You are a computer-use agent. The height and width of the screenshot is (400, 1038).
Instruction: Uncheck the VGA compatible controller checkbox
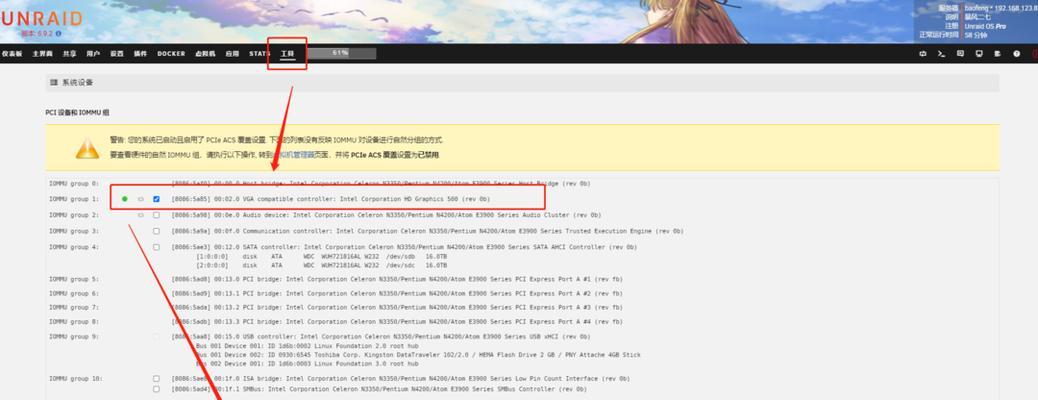(156, 199)
